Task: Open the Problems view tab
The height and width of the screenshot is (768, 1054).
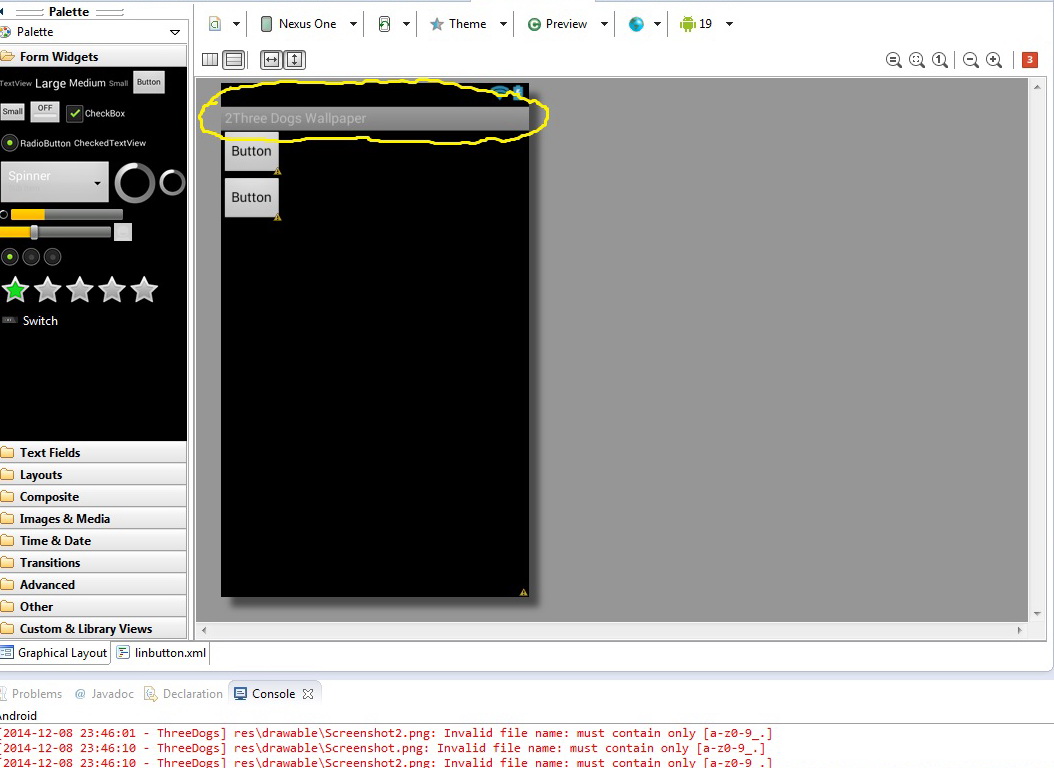Action: pyautogui.click(x=31, y=694)
